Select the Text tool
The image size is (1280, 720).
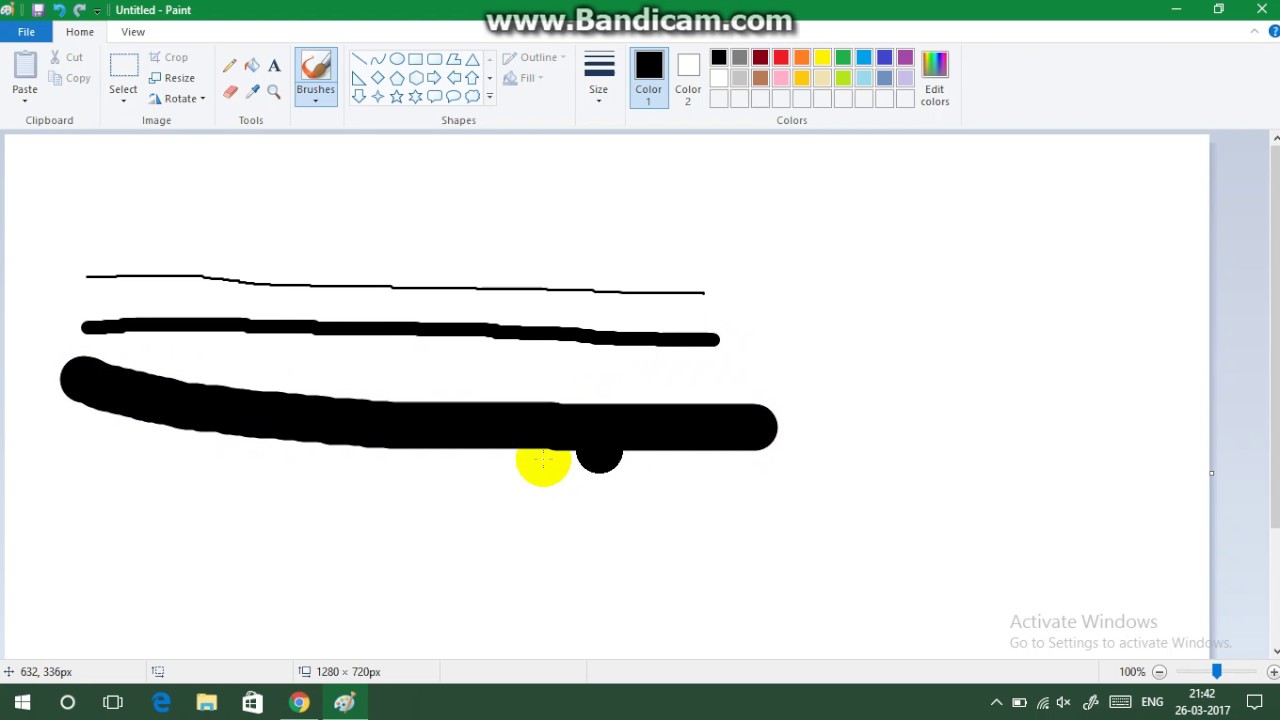pos(274,66)
